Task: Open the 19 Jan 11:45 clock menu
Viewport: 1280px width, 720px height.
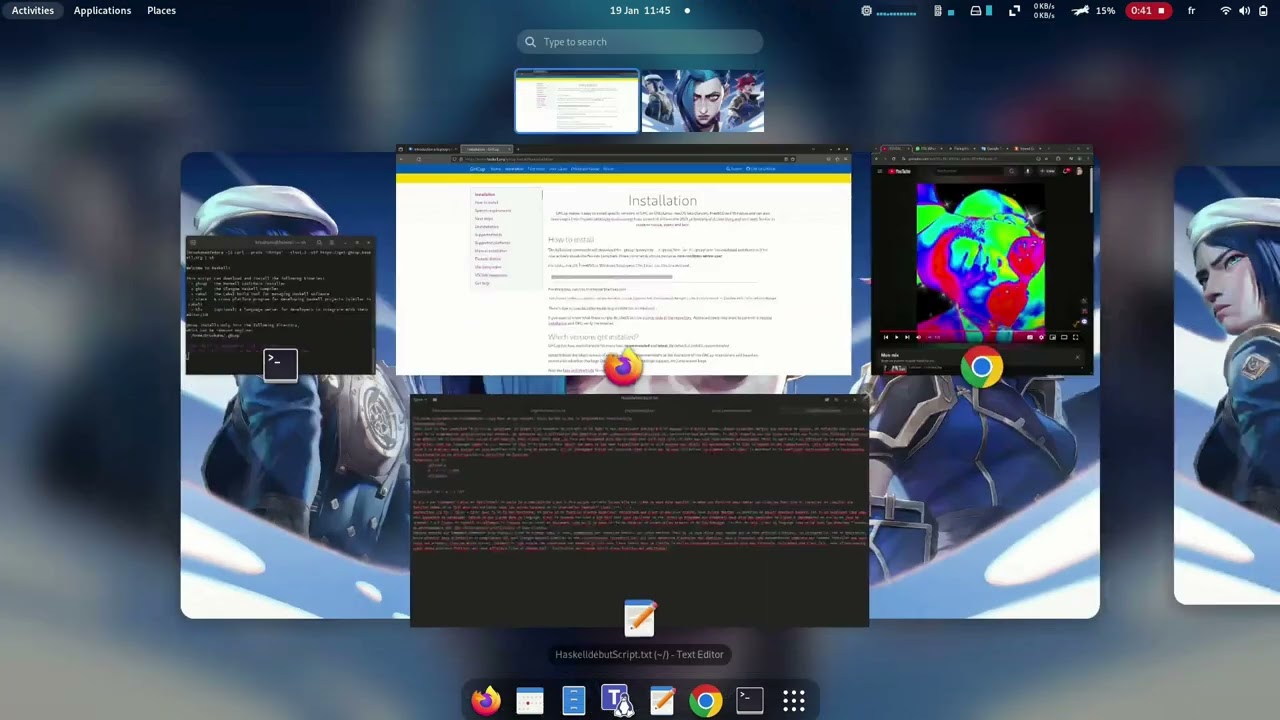Action: point(640,11)
